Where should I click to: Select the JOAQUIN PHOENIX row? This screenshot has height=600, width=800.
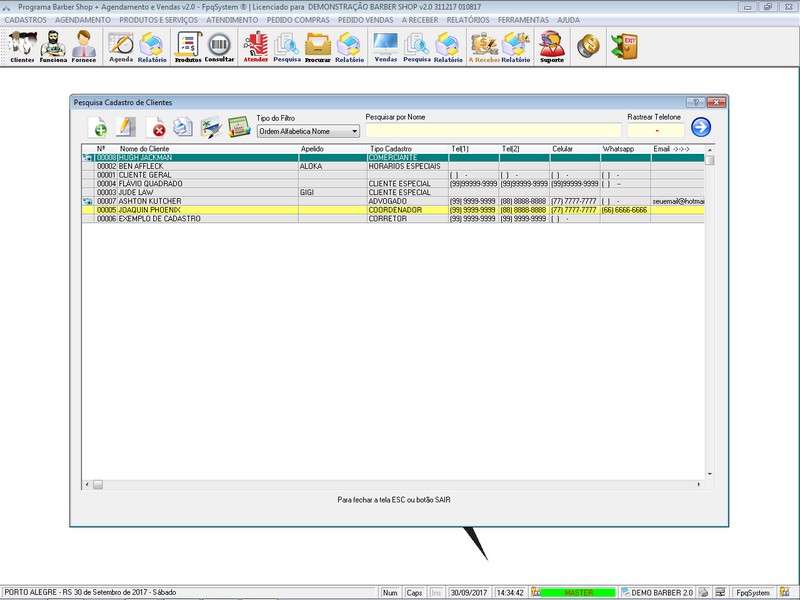[393, 210]
